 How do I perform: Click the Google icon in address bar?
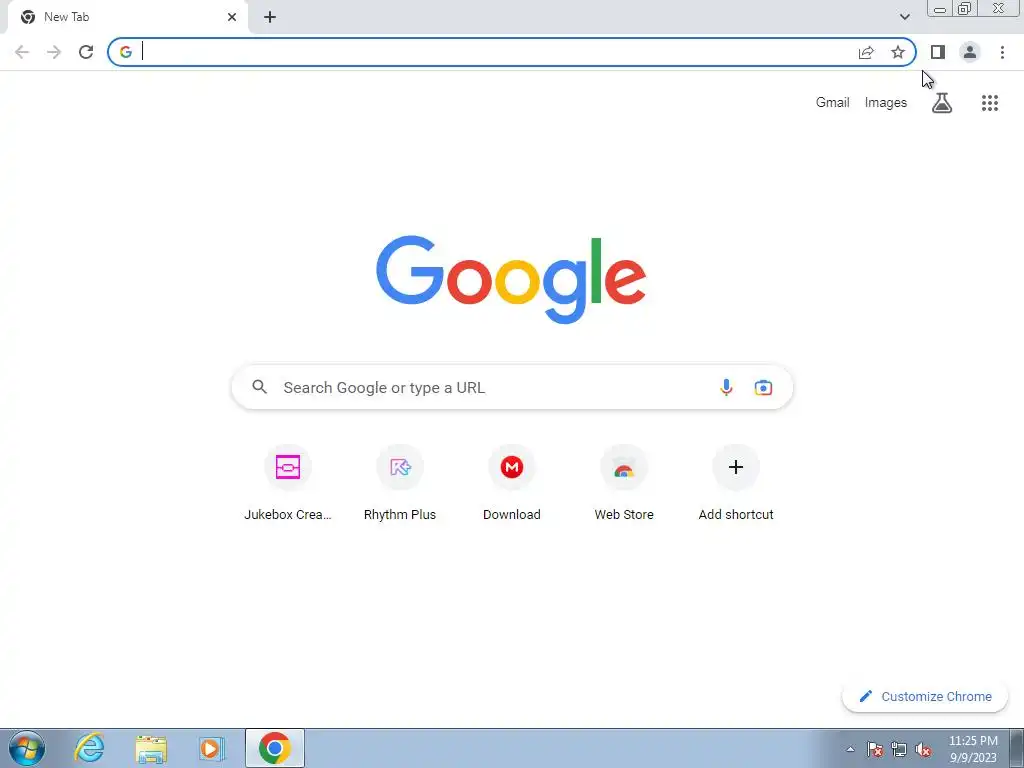[x=126, y=52]
